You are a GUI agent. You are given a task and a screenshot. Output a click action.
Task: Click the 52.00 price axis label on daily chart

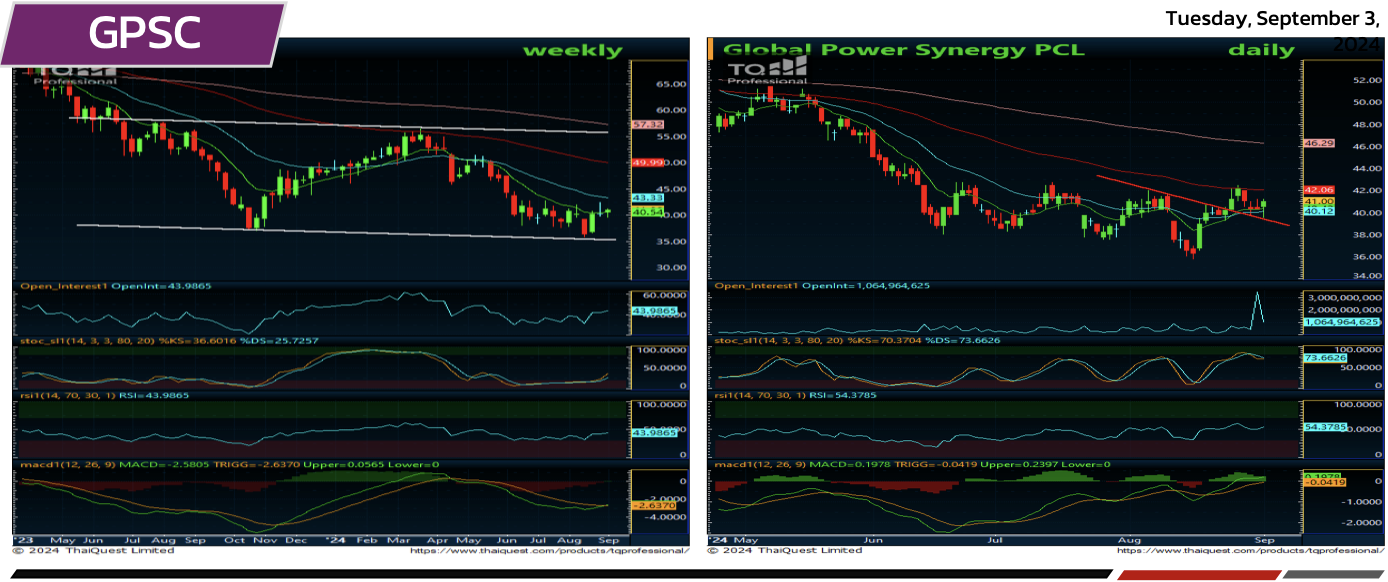click(1366, 80)
